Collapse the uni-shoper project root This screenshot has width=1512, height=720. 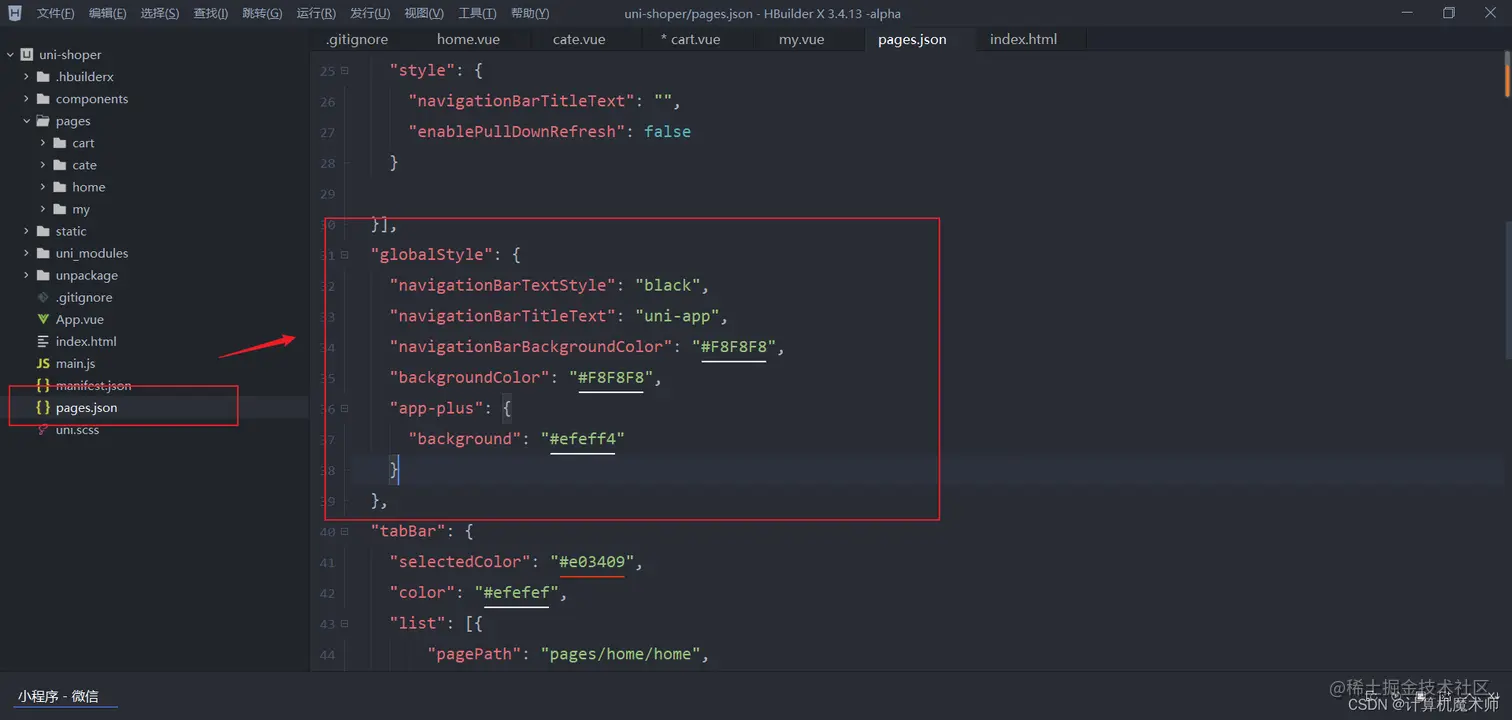(x=10, y=55)
